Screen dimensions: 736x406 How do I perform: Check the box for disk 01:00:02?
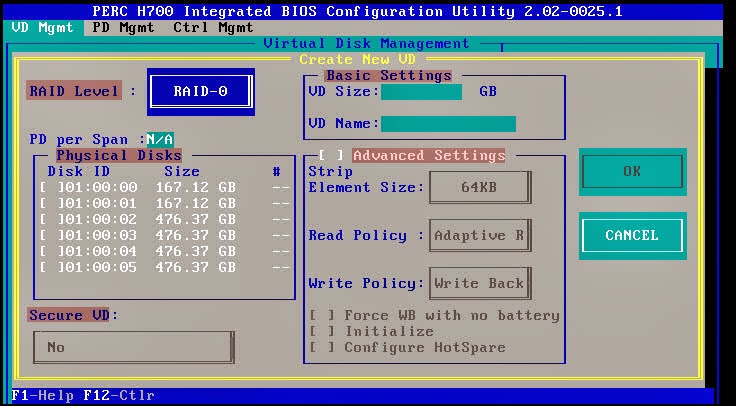(x=51, y=220)
